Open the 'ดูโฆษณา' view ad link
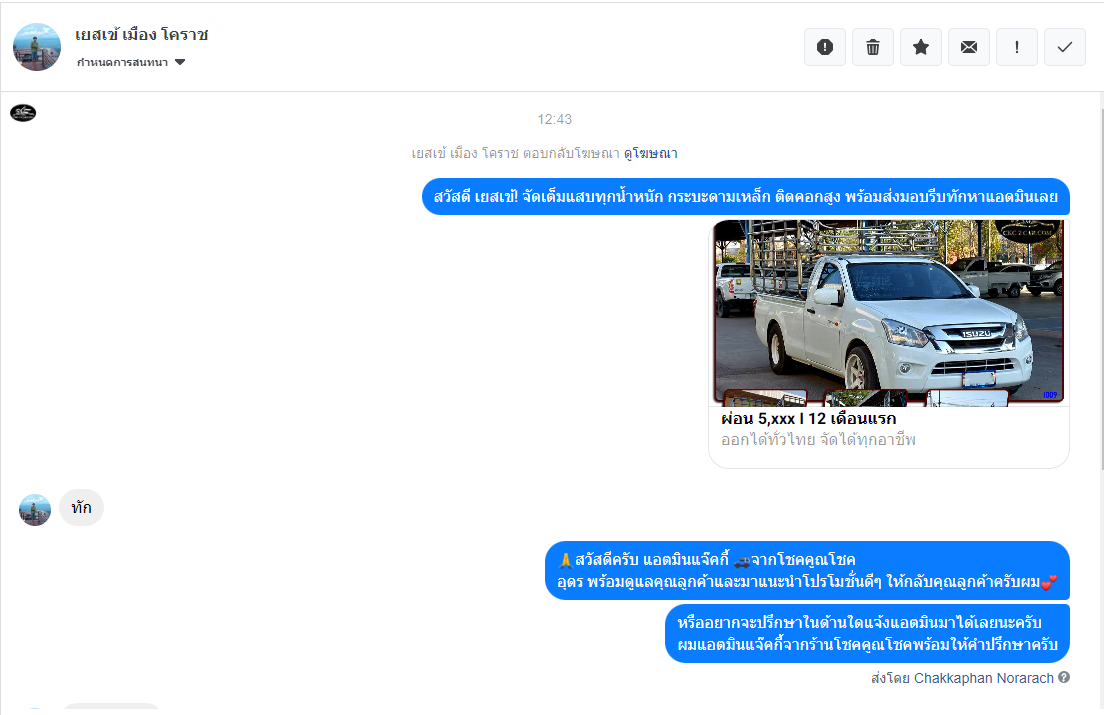1104x715 pixels. point(651,153)
